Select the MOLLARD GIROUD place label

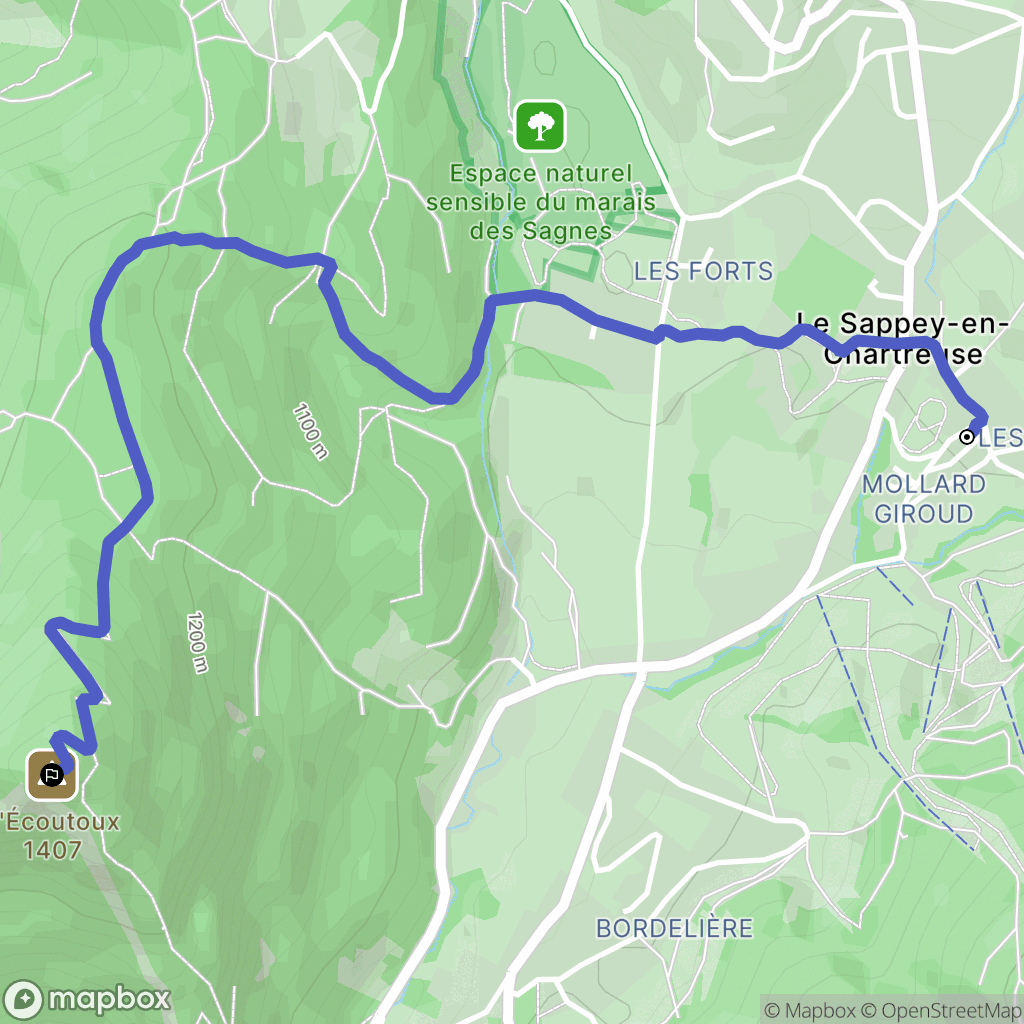pyautogui.click(x=923, y=499)
